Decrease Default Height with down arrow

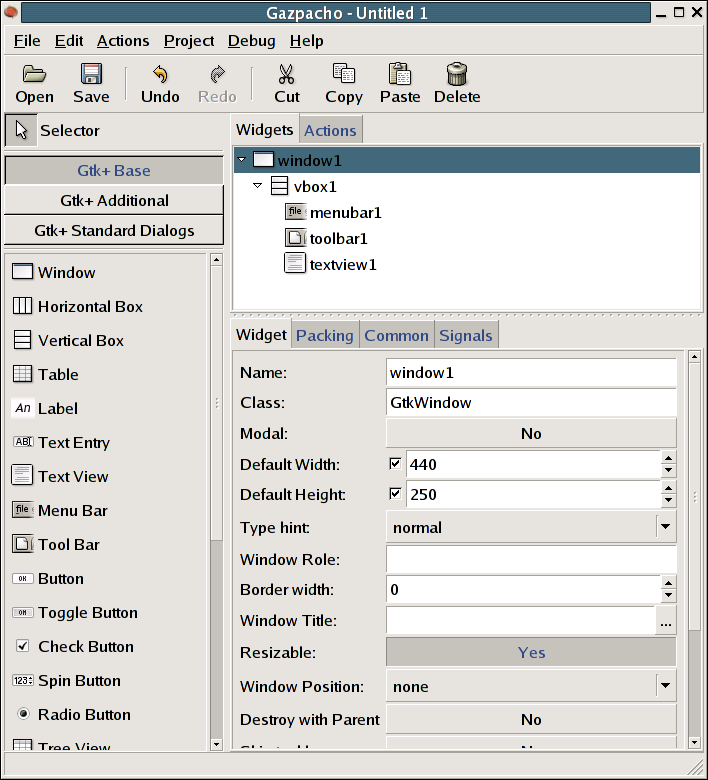[x=669, y=501]
